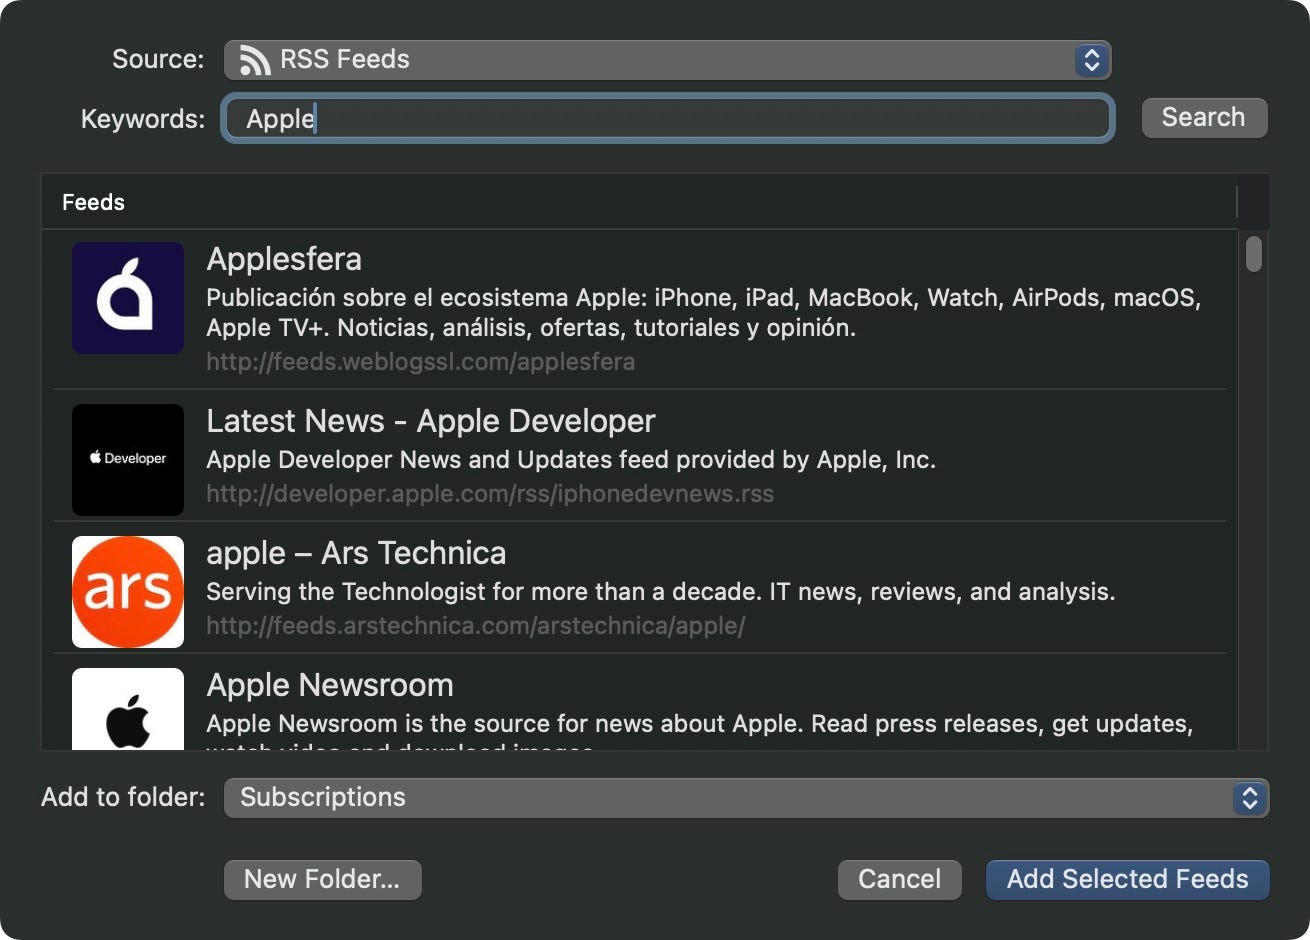Click the Keywords input field containing Apple

coord(667,119)
